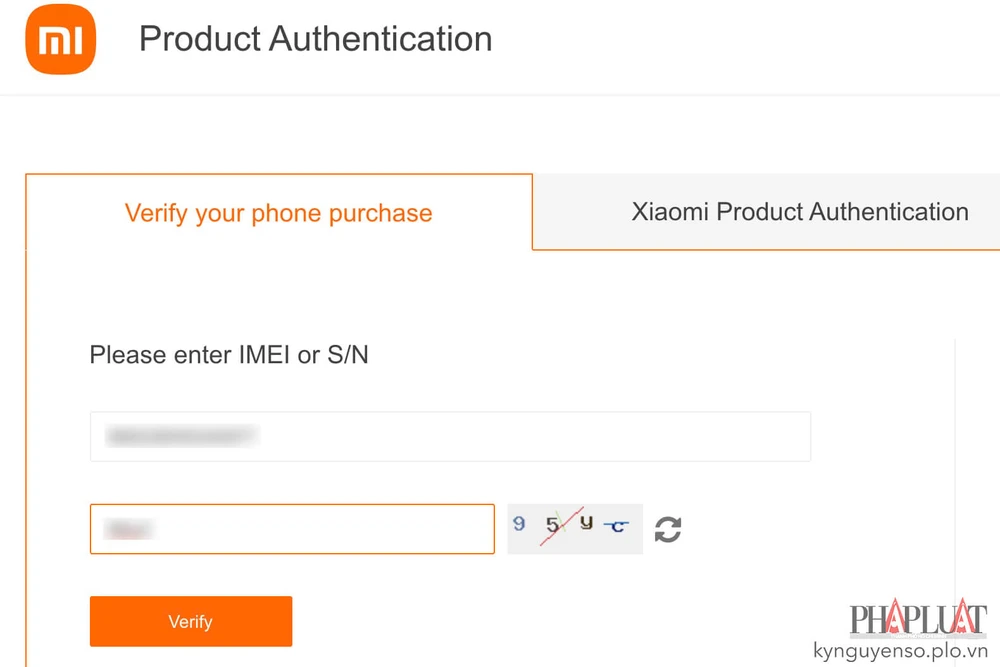The image size is (1000, 667).
Task: Click the highlighted captcha input box border
Action: pyautogui.click(x=292, y=506)
